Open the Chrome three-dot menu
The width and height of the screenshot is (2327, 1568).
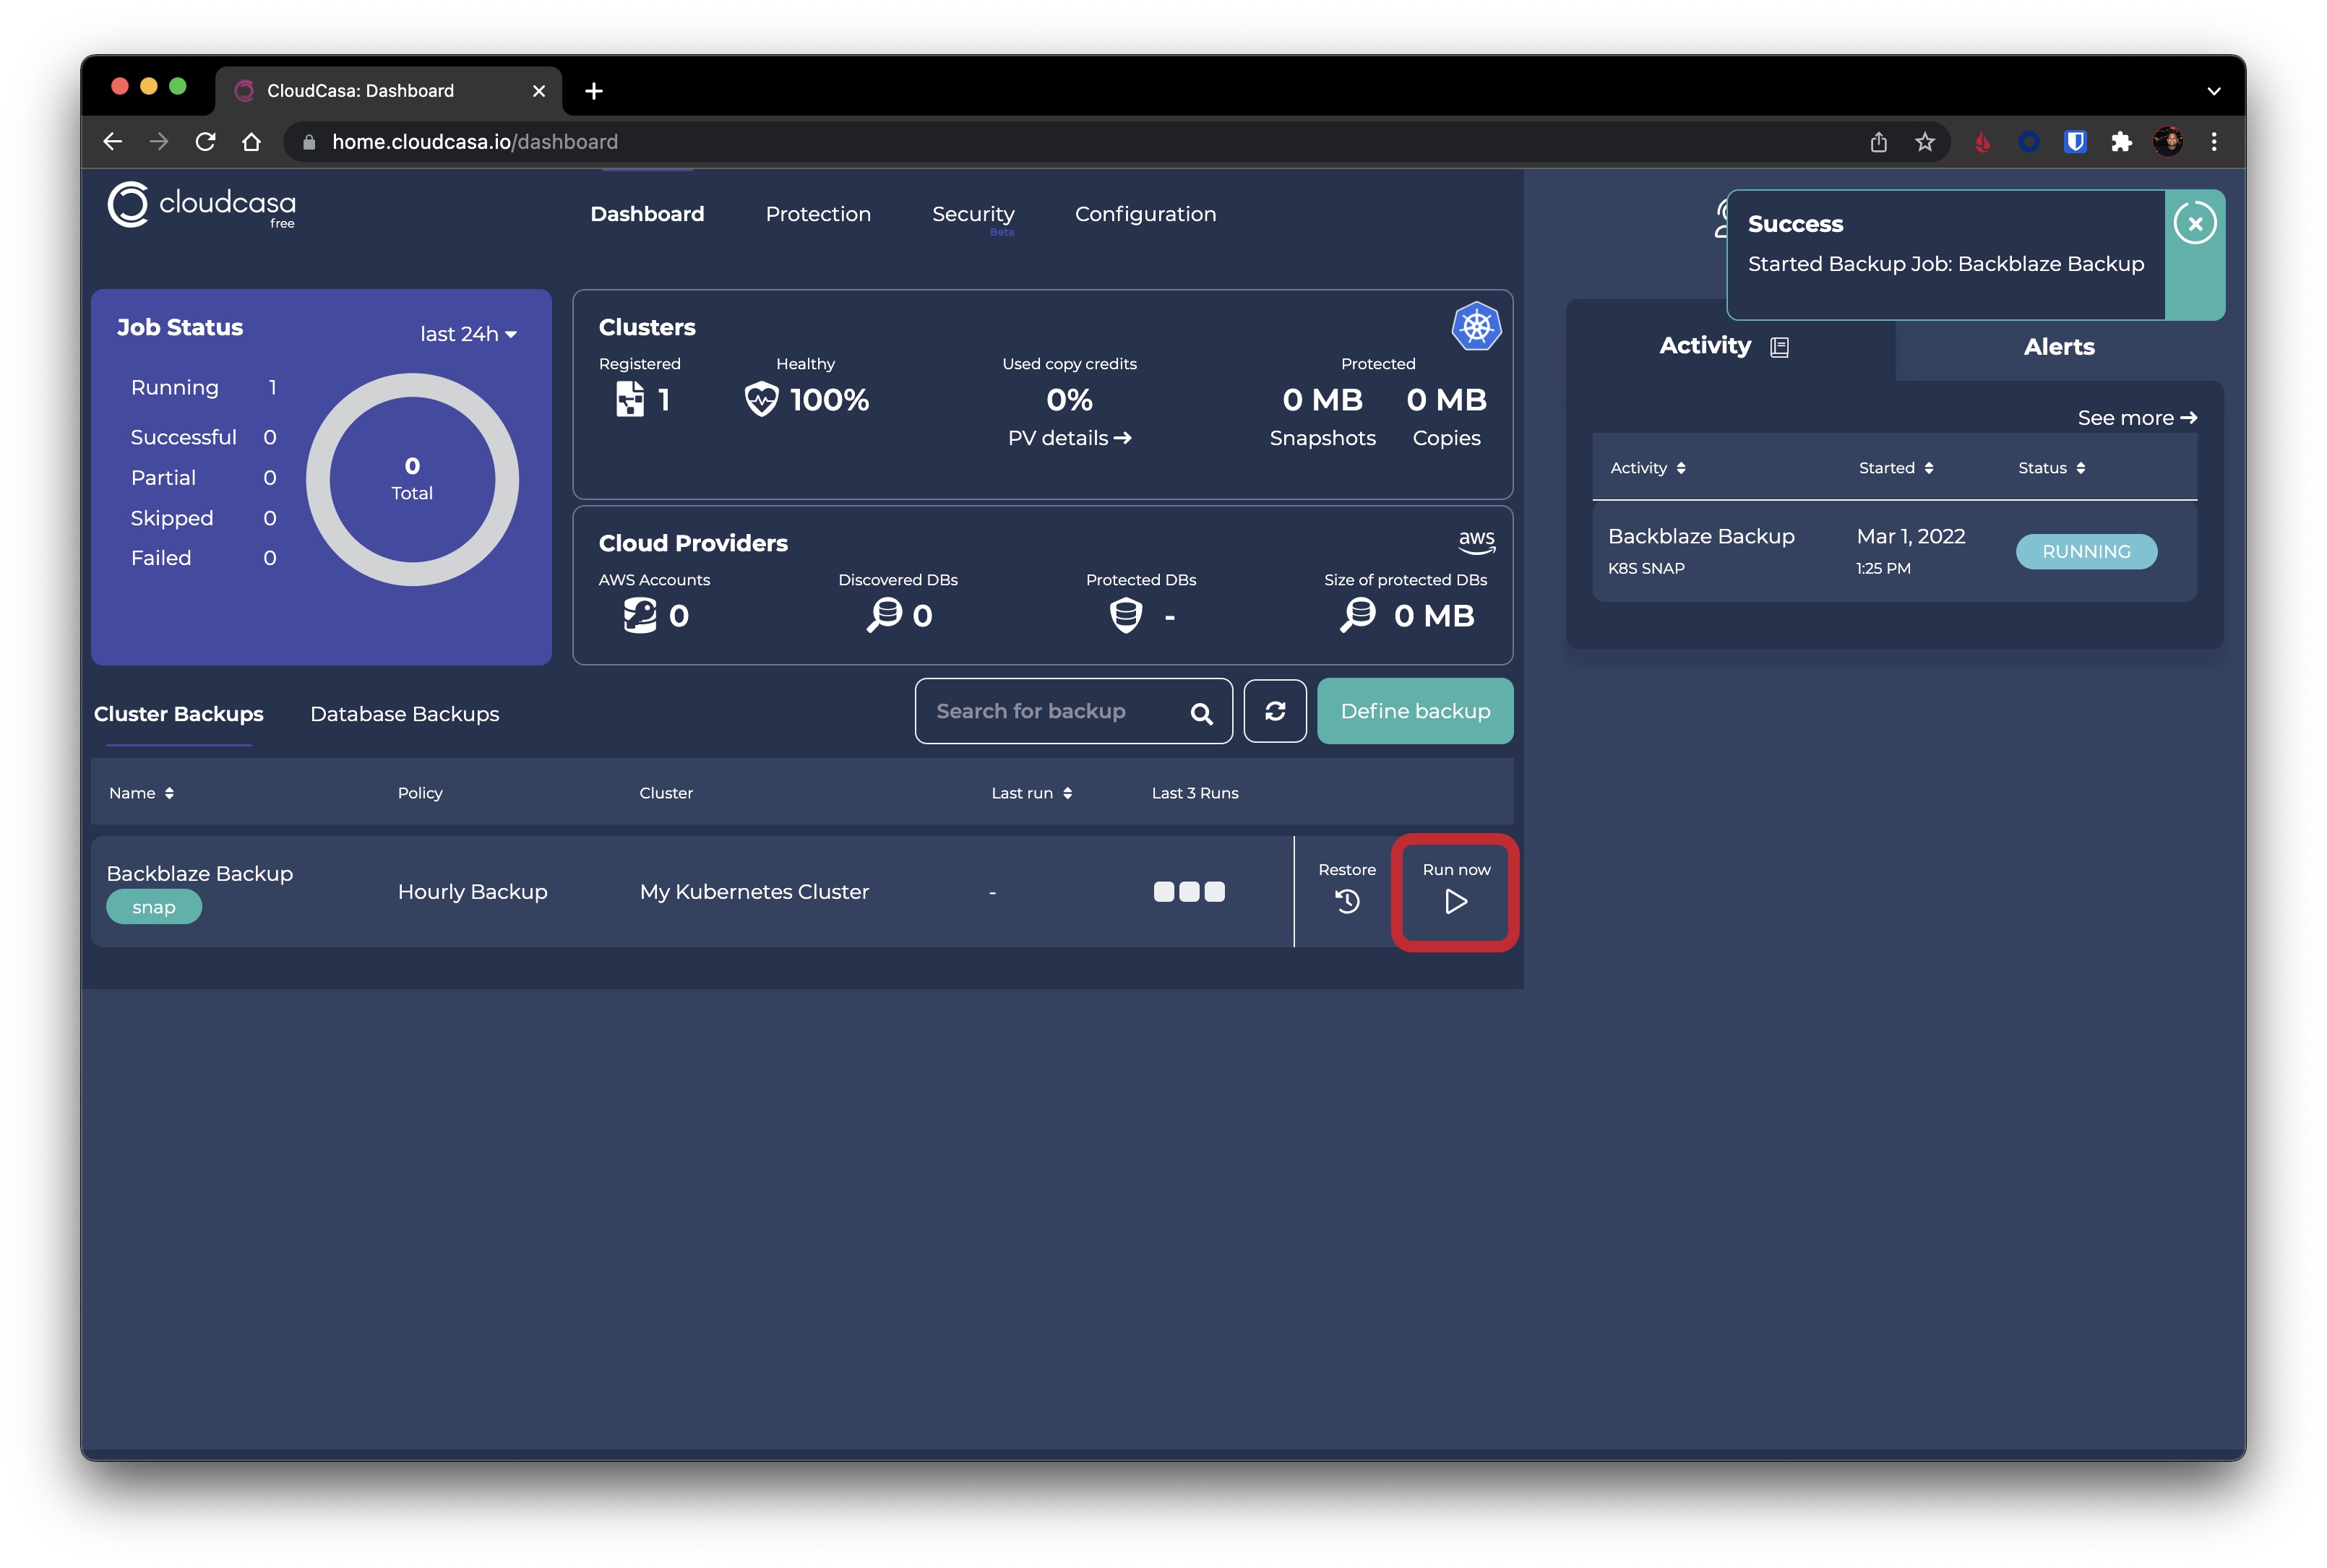[2213, 142]
